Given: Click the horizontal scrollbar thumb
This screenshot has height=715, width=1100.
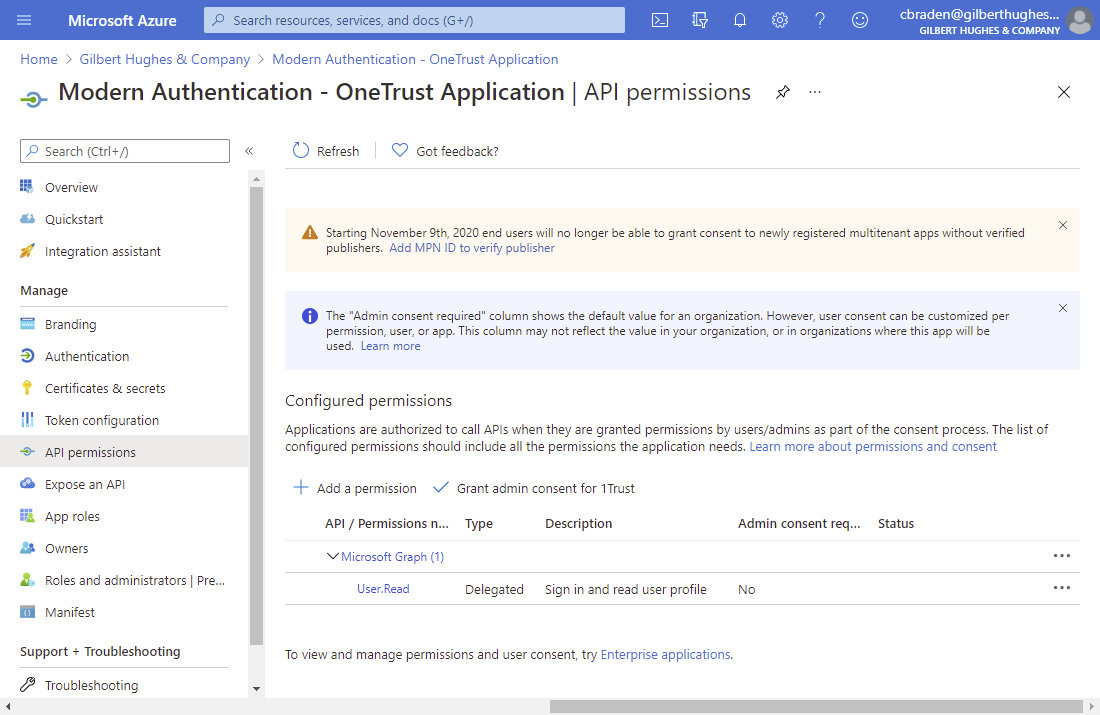Looking at the screenshot, I should [817, 706].
